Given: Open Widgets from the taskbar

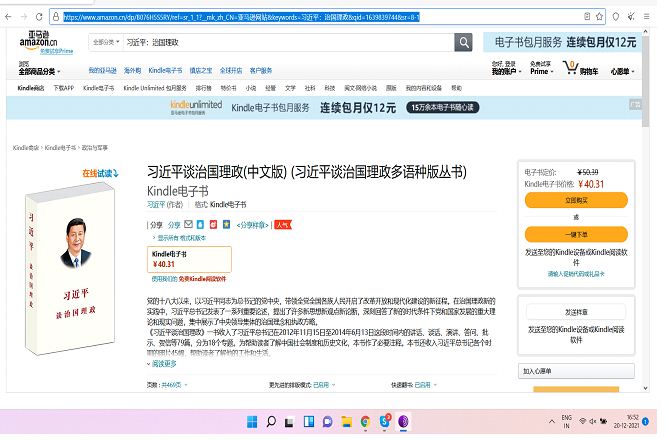Looking at the screenshot, I should tap(308, 422).
